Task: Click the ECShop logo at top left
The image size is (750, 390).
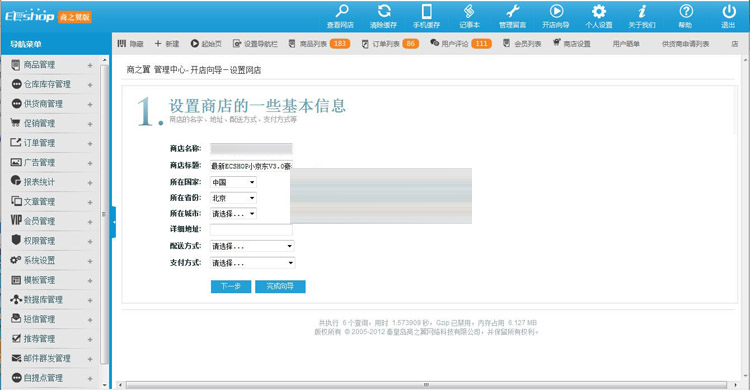Action: [x=48, y=16]
